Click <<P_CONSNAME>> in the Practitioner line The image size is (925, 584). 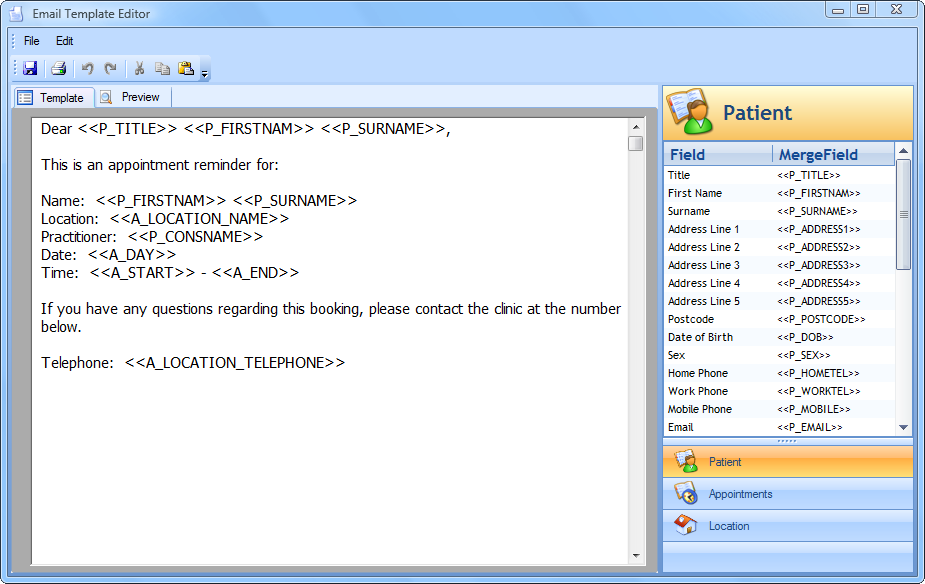[x=195, y=237]
